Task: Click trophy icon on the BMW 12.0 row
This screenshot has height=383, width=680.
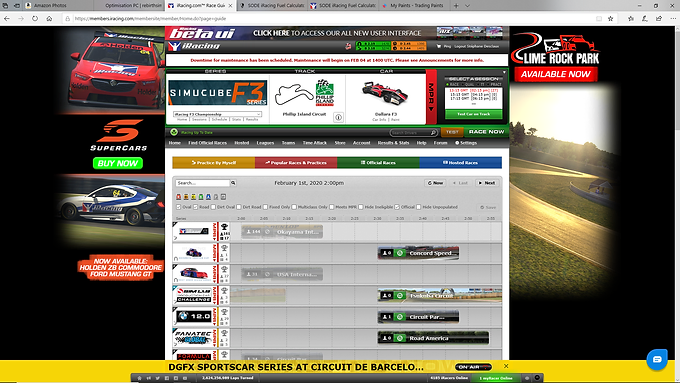Action: [224, 312]
